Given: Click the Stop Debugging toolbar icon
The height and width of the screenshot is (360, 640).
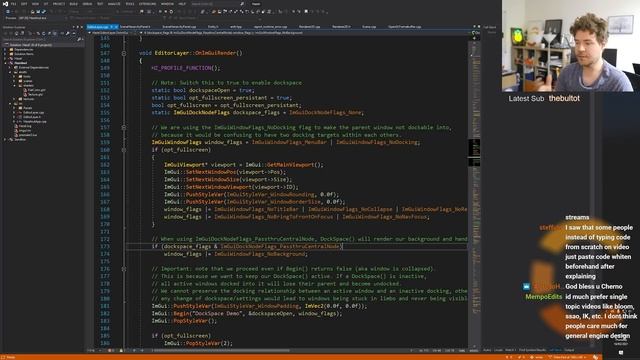Looking at the screenshot, I should pos(166,11).
